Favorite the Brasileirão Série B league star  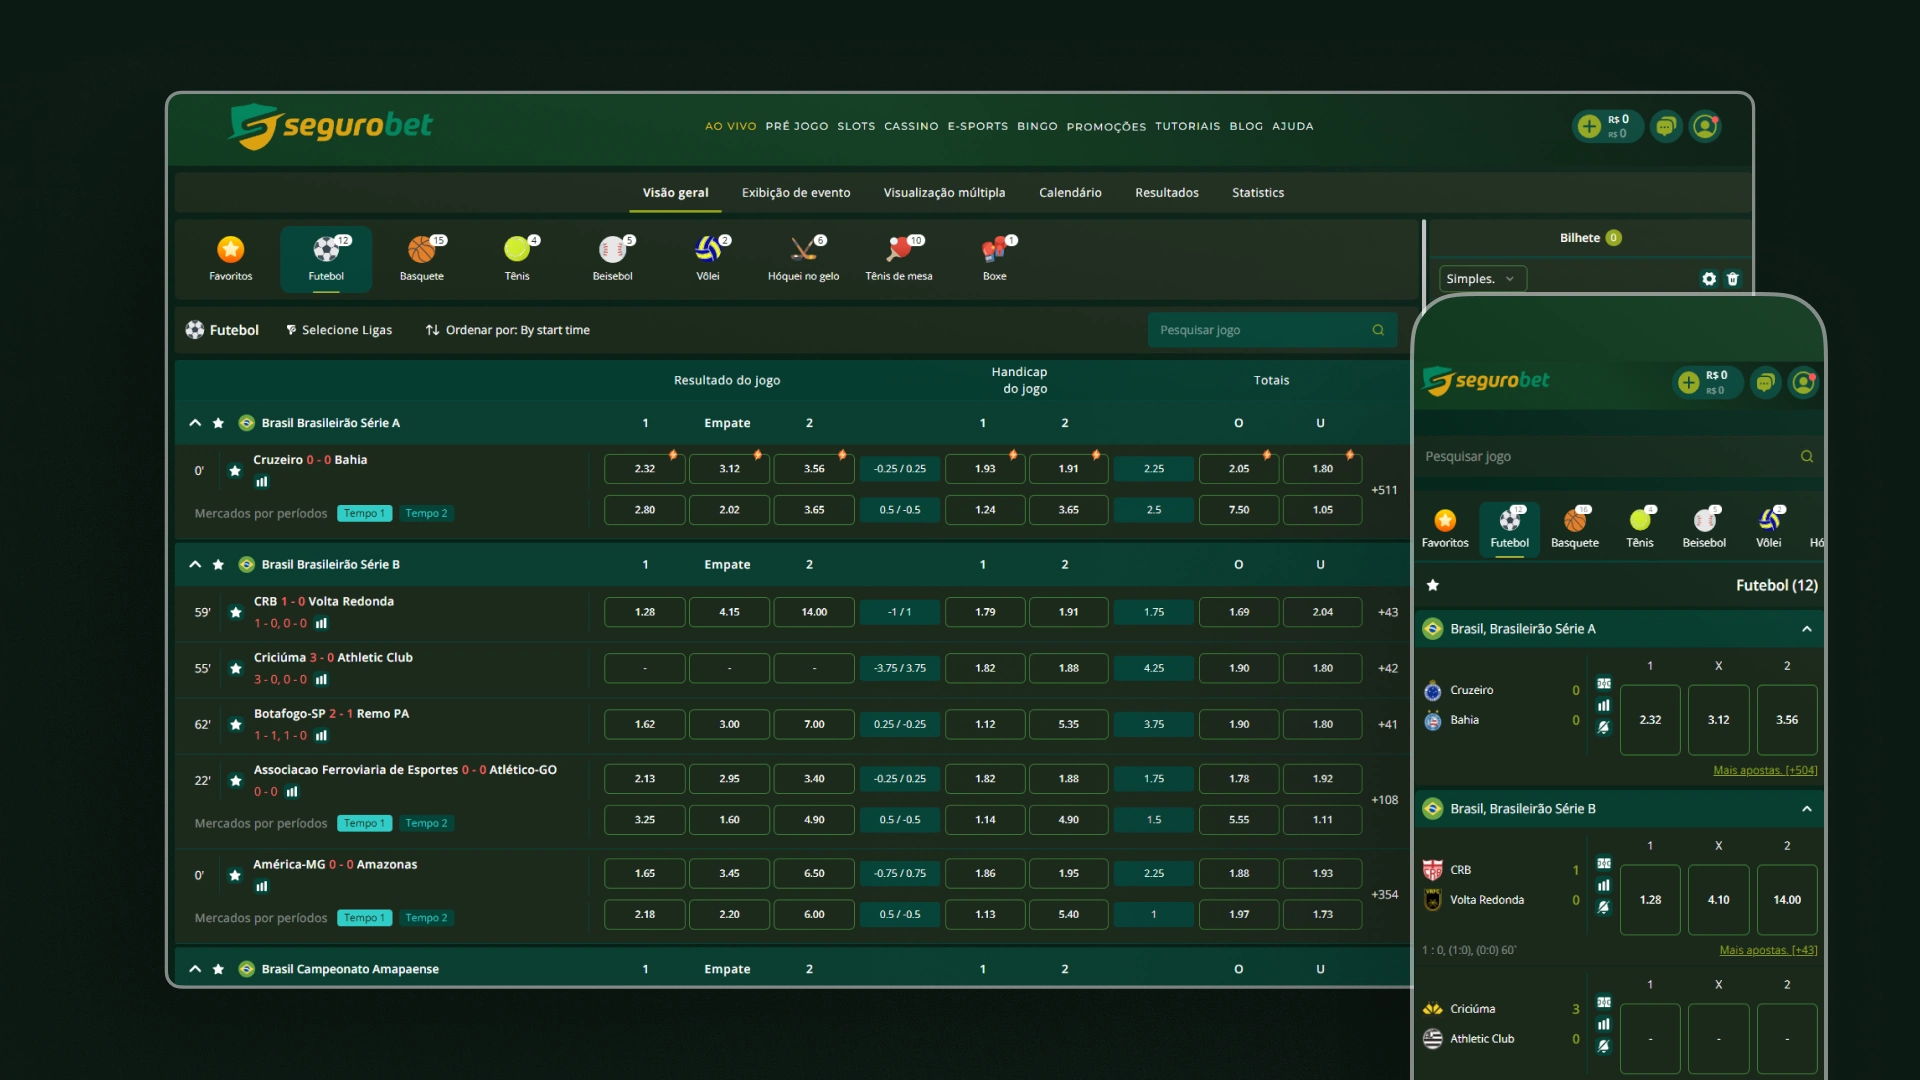pos(218,564)
